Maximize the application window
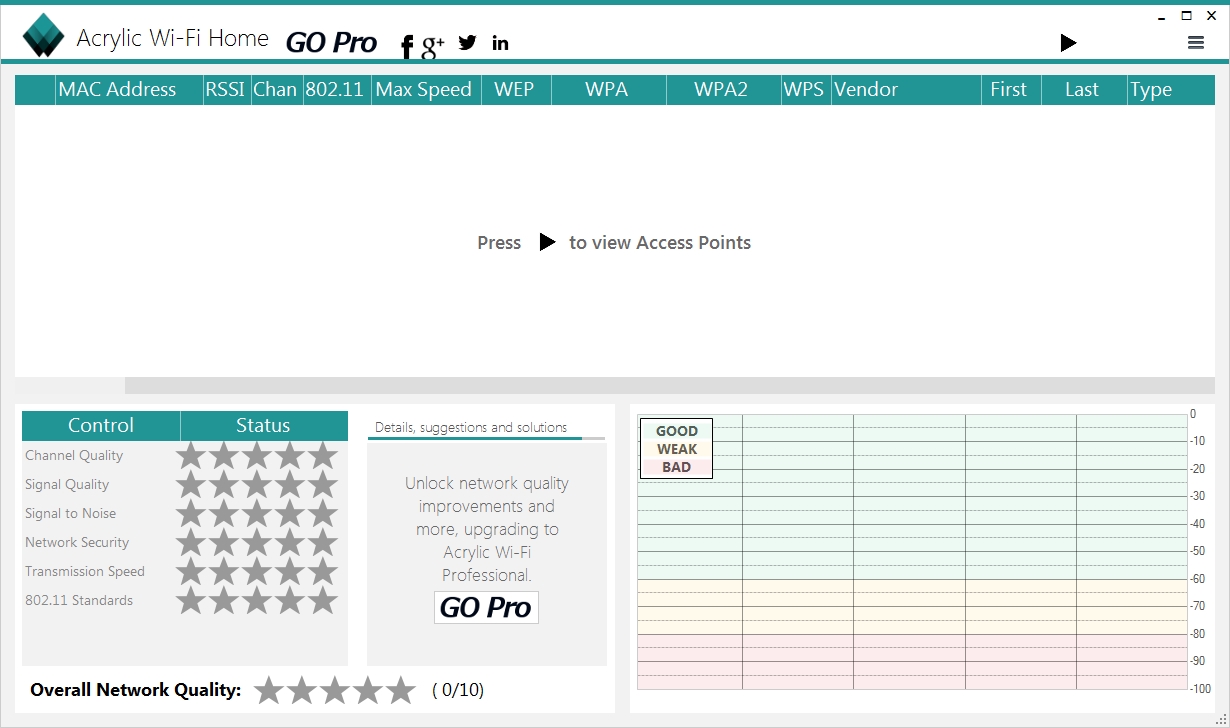The image size is (1230, 728). (1186, 15)
